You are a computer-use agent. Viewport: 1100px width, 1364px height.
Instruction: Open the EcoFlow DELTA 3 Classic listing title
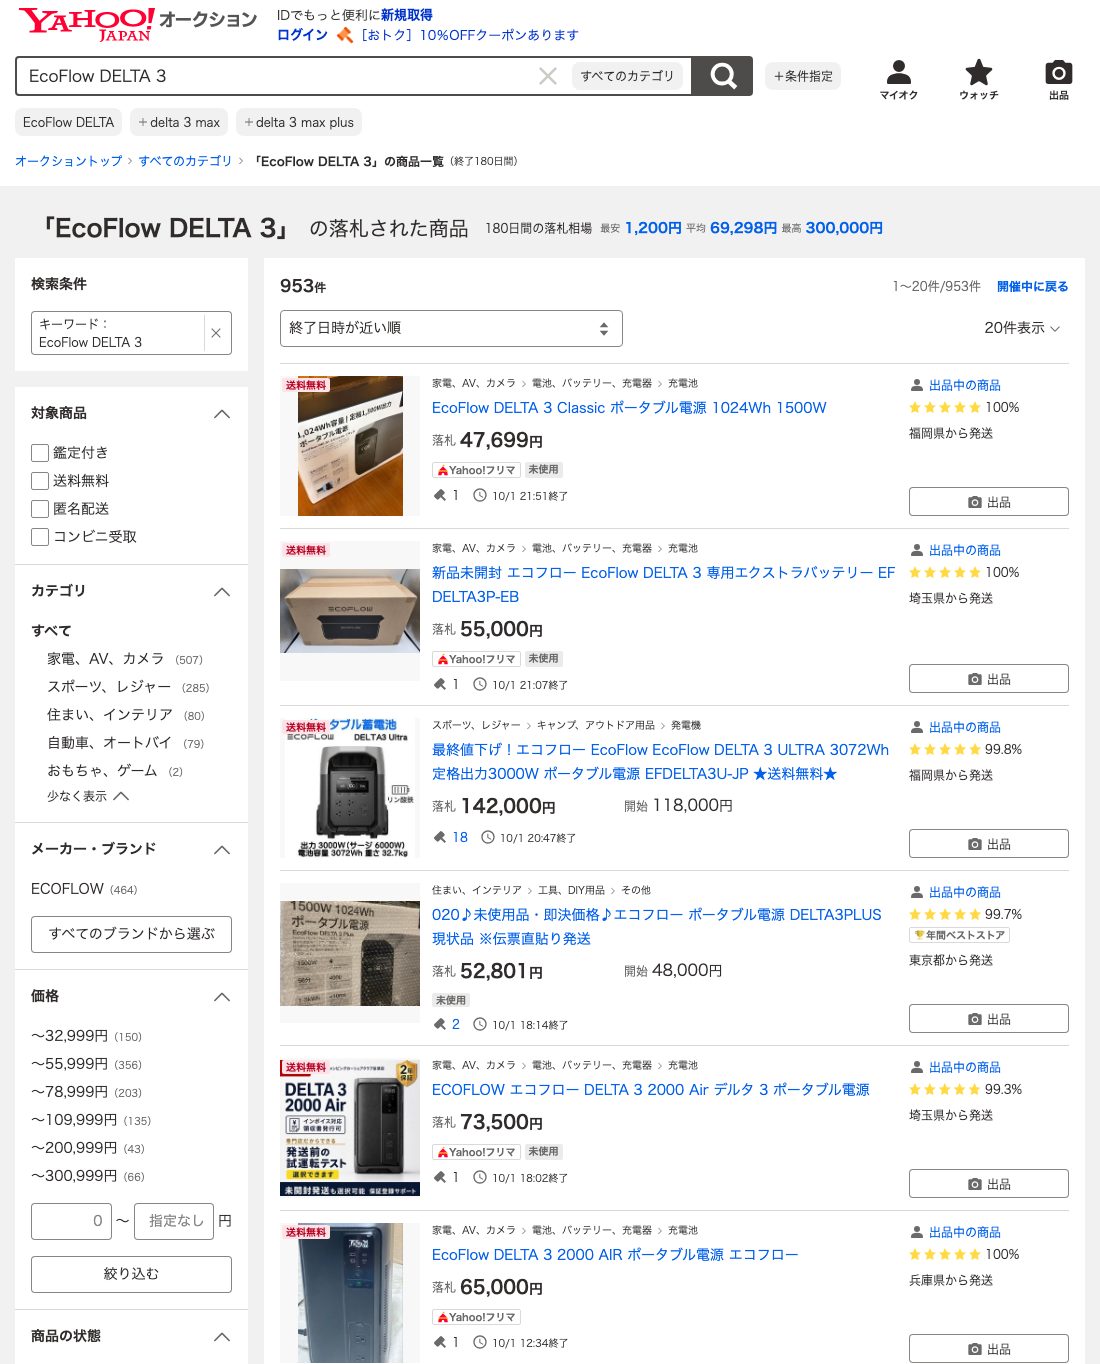point(629,408)
